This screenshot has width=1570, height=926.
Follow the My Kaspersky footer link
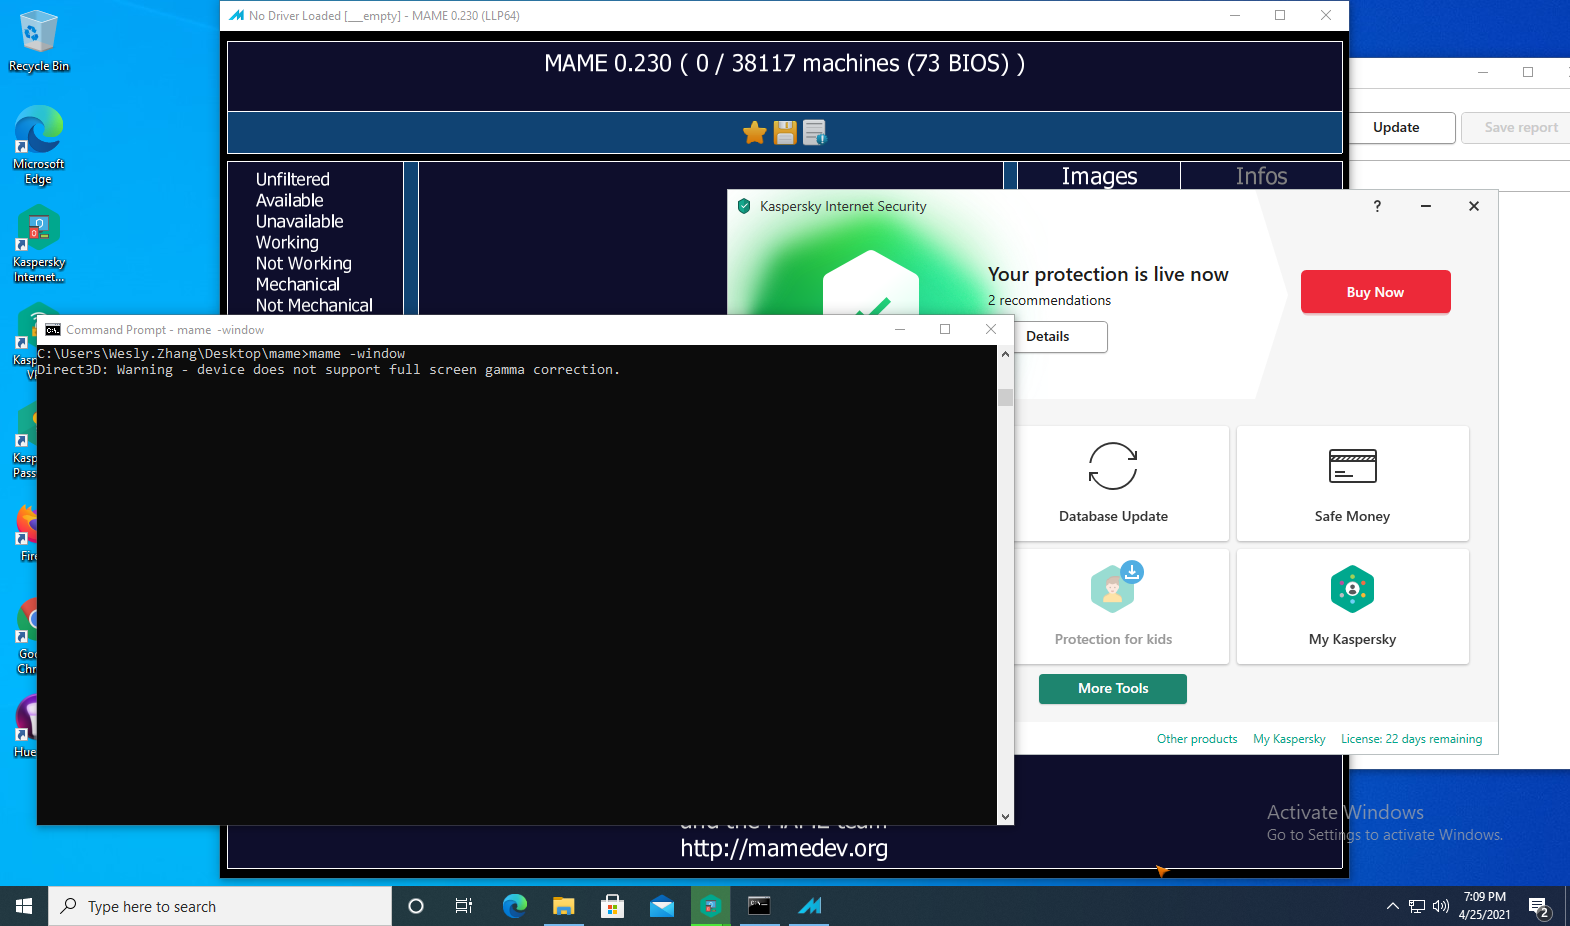pyautogui.click(x=1289, y=739)
